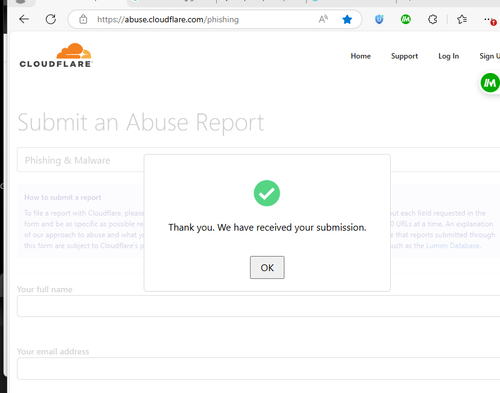Click the floating green M badge
This screenshot has width=500, height=393.
490,83
